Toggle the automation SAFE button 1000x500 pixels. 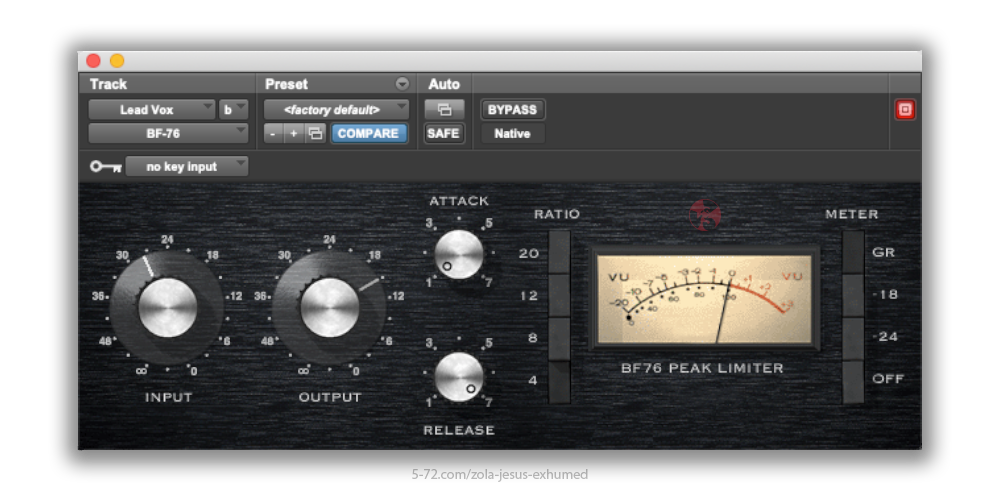(x=445, y=133)
